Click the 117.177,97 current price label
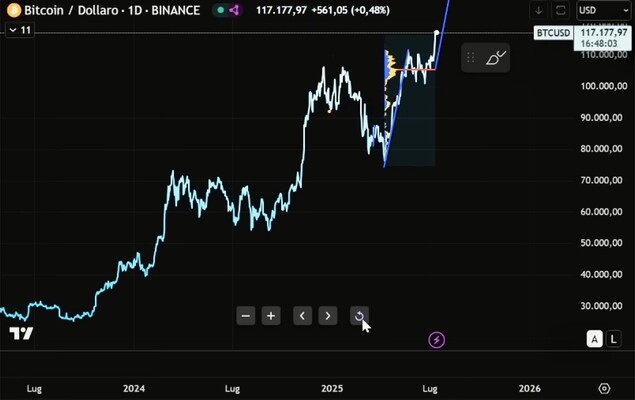Viewport: 635px width, 400px height. click(604, 32)
